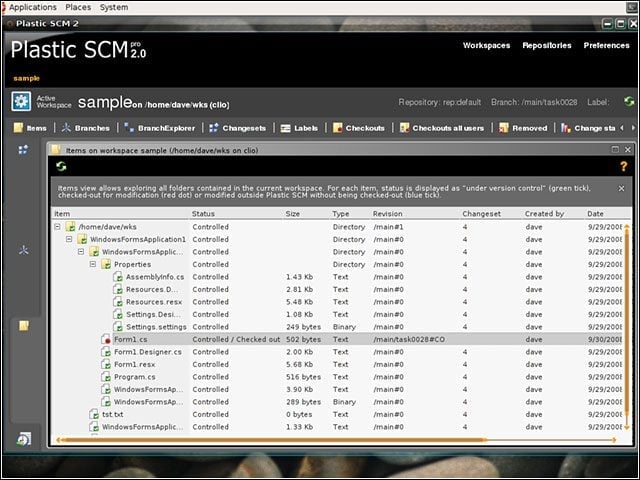640x480 pixels.
Task: Select the Settings.settings file
Action: tap(156, 327)
